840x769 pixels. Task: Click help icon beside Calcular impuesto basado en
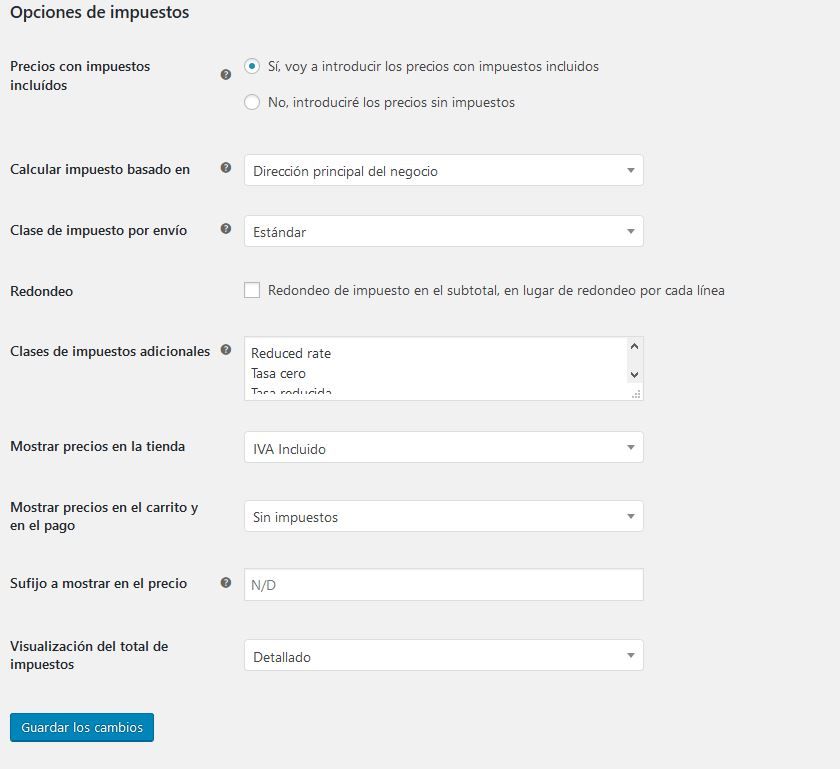[x=226, y=168]
